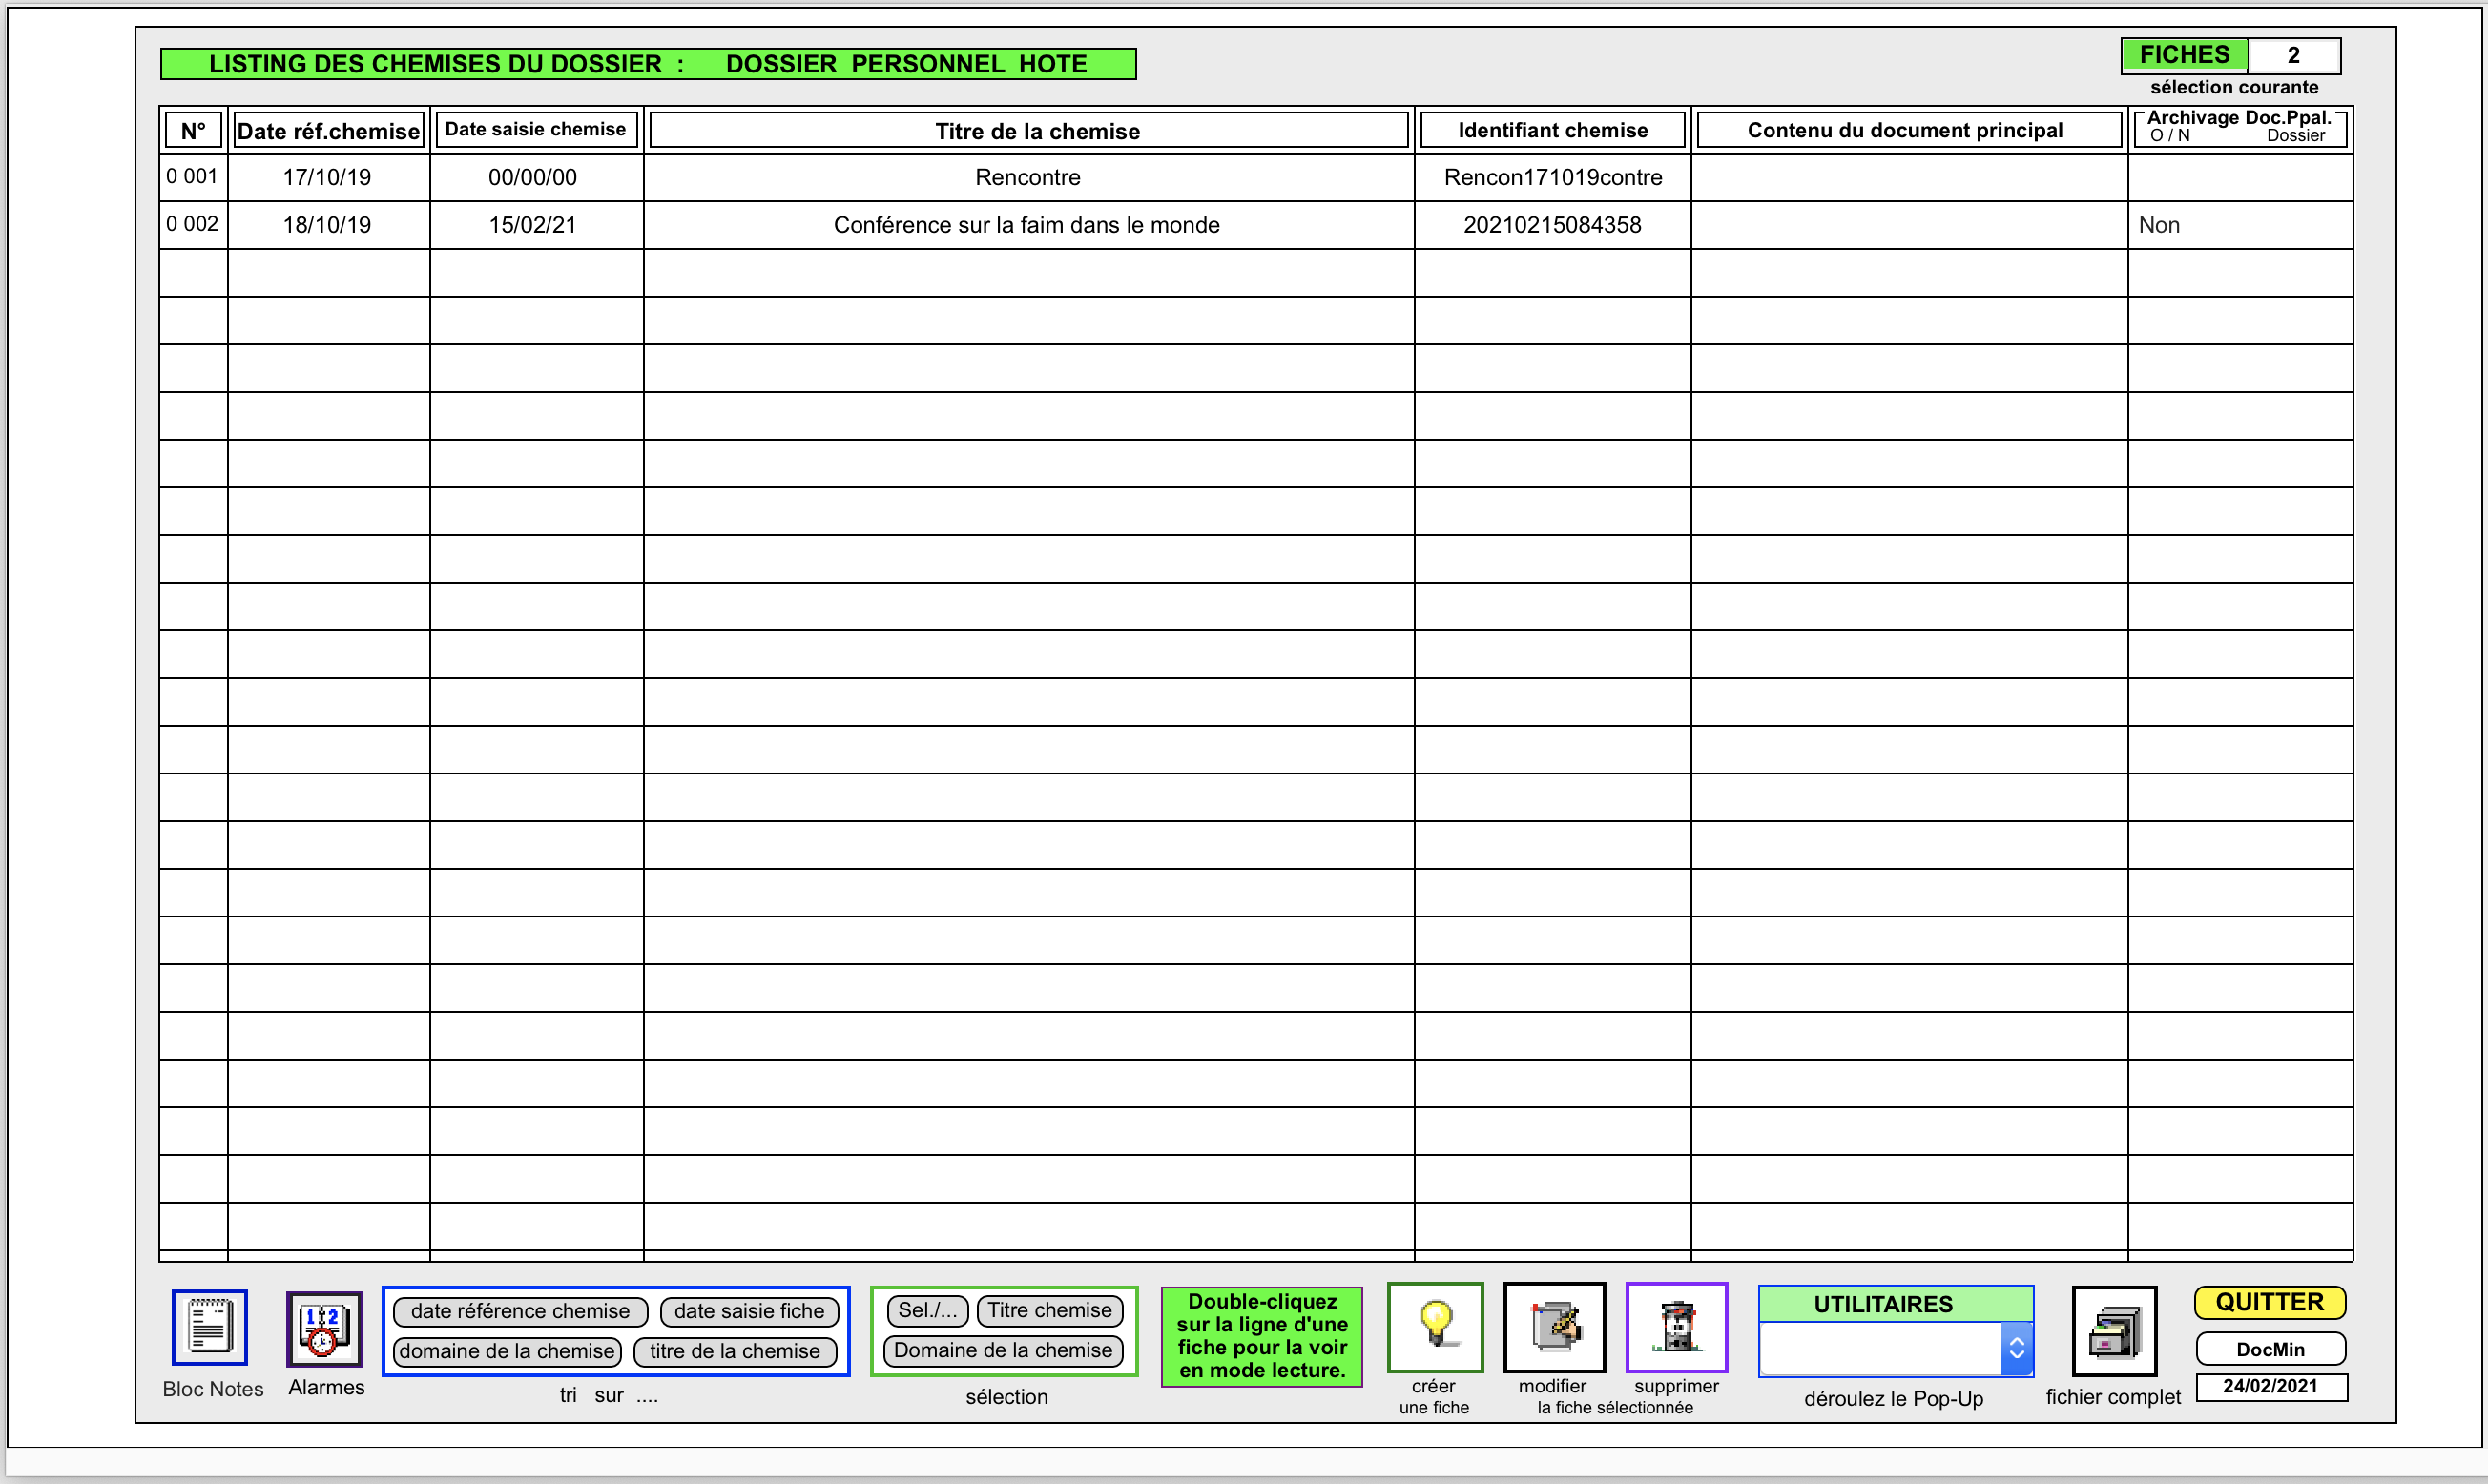Image resolution: width=2488 pixels, height=1484 pixels.
Task: Open the Alarmes clock icon
Action: (x=324, y=1329)
